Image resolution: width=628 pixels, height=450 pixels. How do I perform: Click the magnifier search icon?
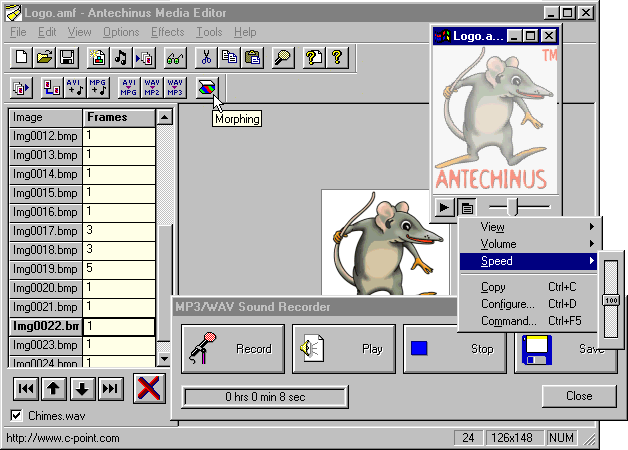[x=283, y=57]
